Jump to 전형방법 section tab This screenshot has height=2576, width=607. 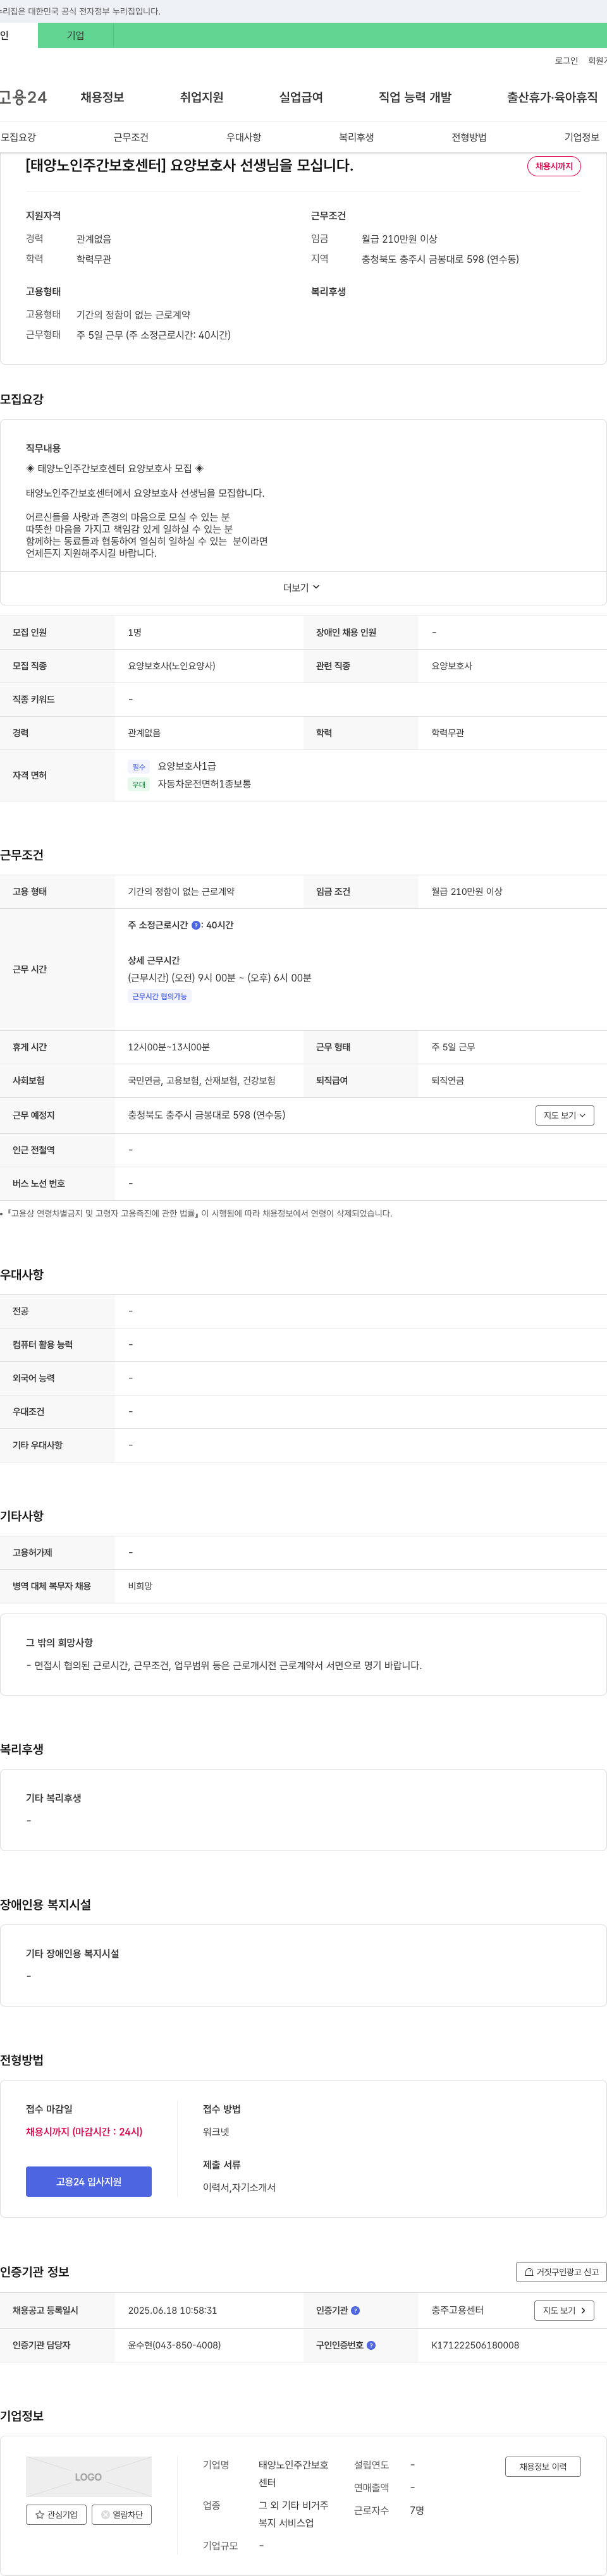pos(469,137)
